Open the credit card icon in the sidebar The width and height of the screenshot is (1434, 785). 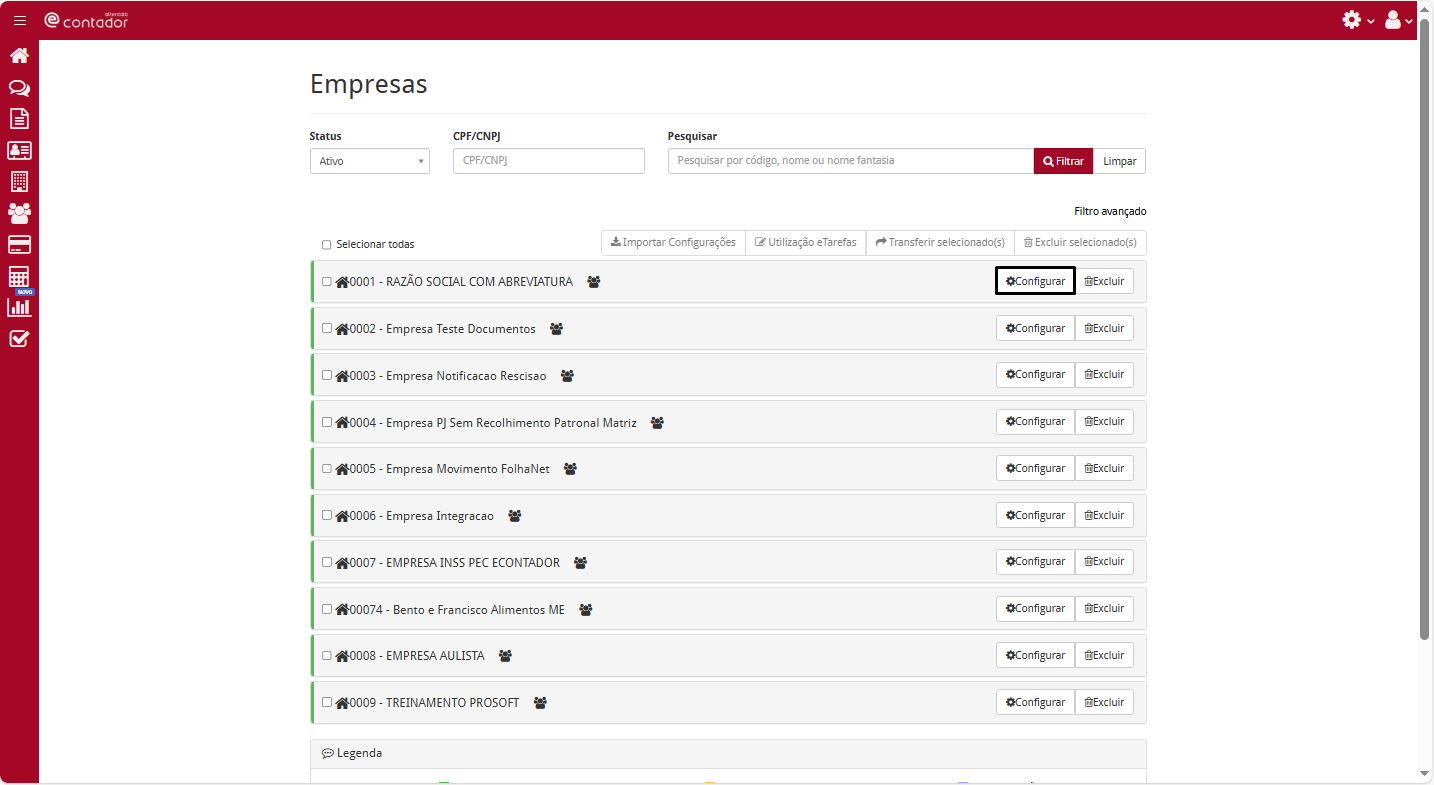pos(19,245)
